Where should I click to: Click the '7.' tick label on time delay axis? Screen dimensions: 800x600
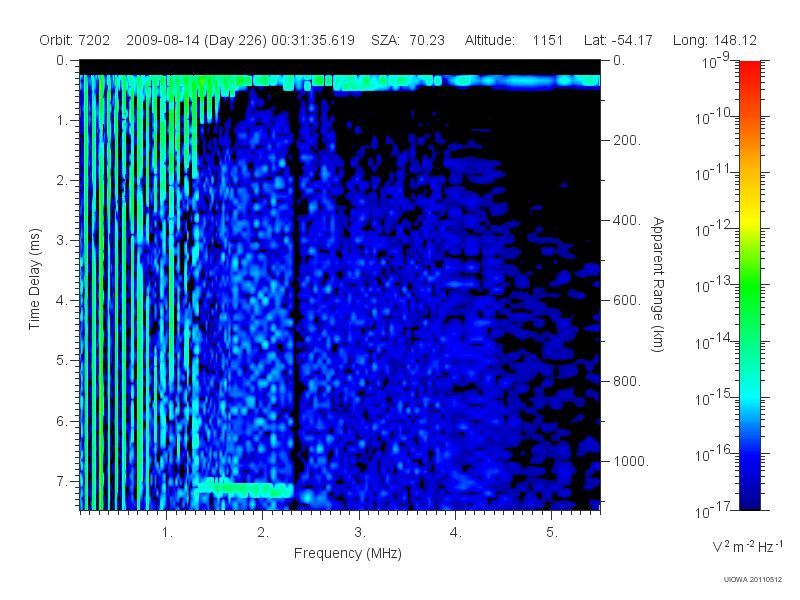[x=62, y=481]
